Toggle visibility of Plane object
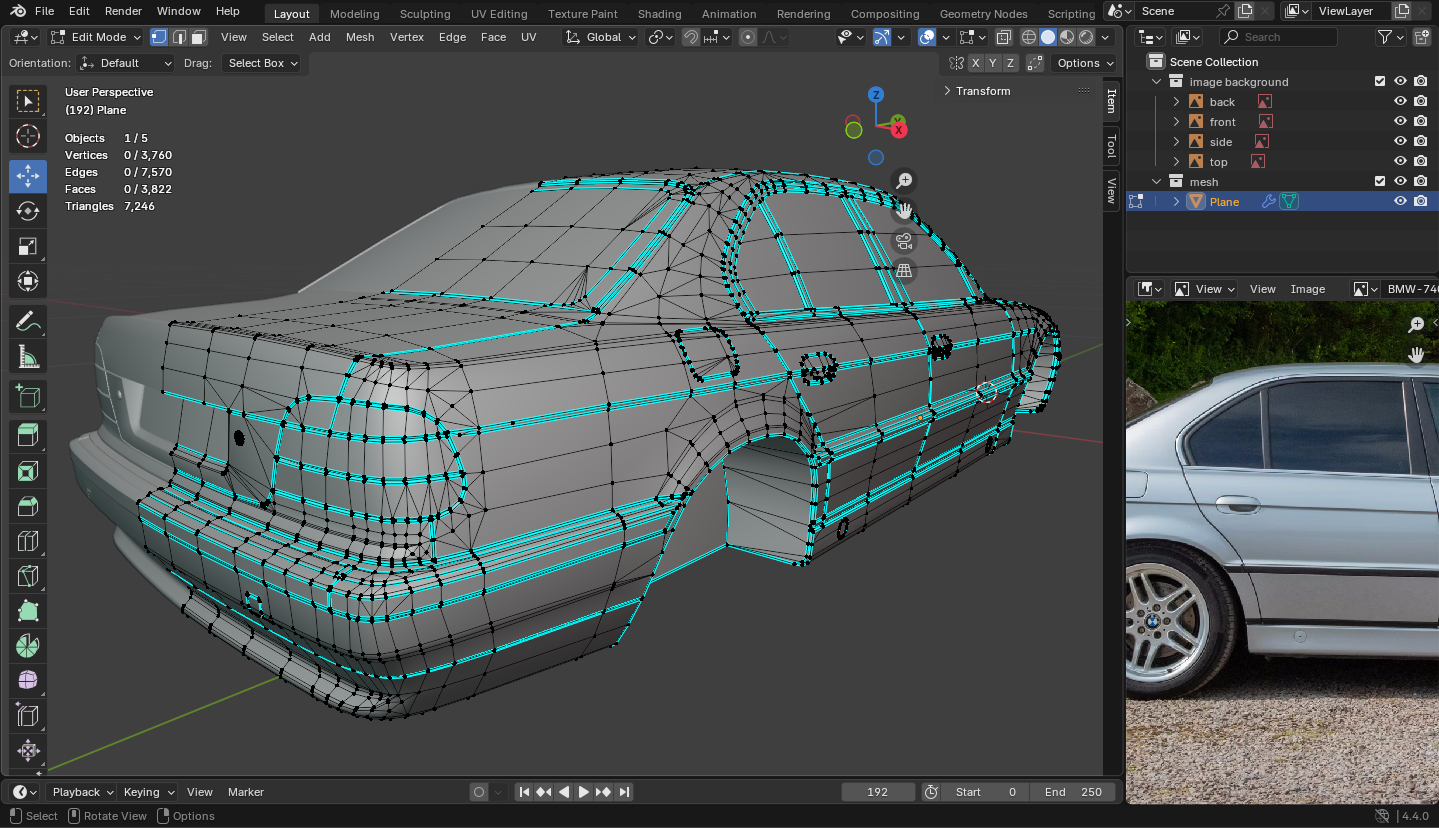 point(1400,201)
